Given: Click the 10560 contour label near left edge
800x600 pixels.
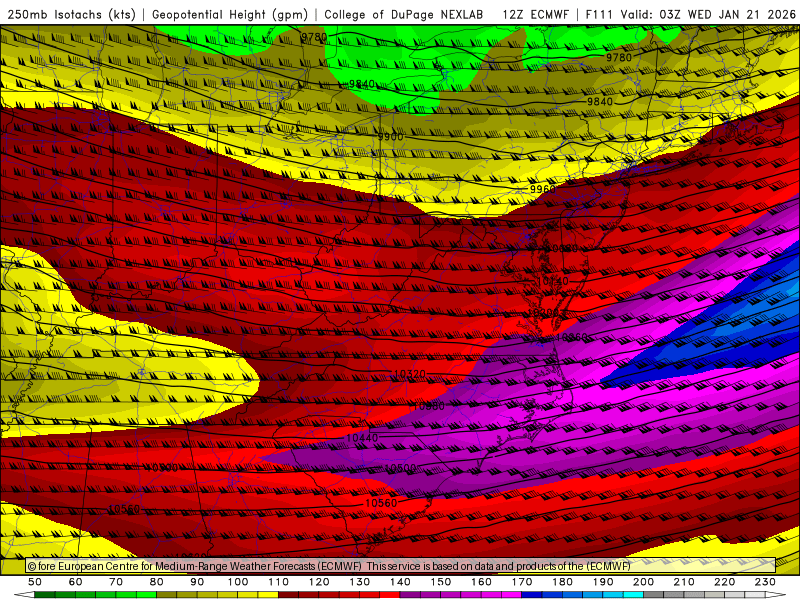Looking at the screenshot, I should coord(124,509).
